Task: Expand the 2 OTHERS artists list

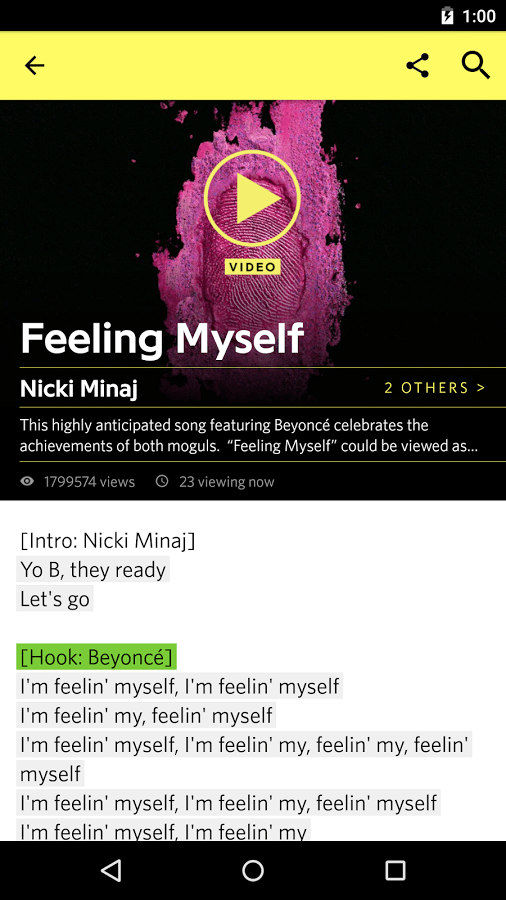Action: (435, 388)
